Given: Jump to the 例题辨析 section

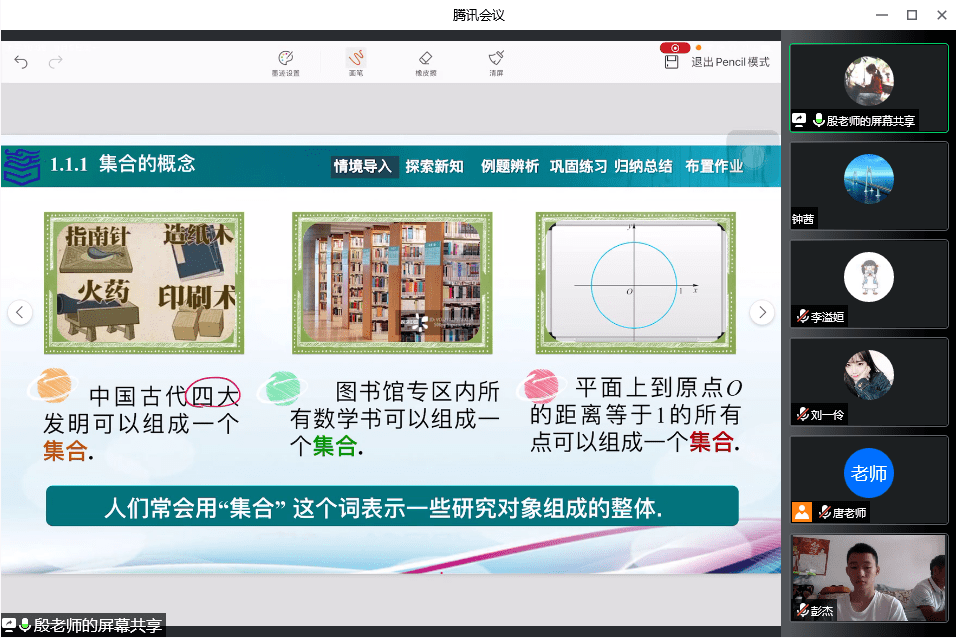Looking at the screenshot, I should [509, 167].
